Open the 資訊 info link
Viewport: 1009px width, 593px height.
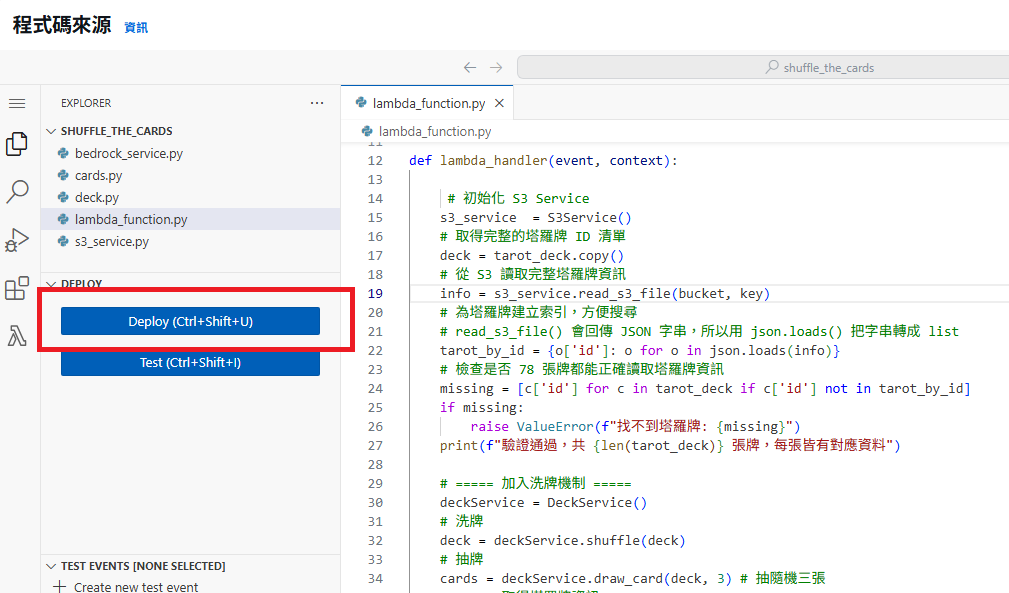136,27
